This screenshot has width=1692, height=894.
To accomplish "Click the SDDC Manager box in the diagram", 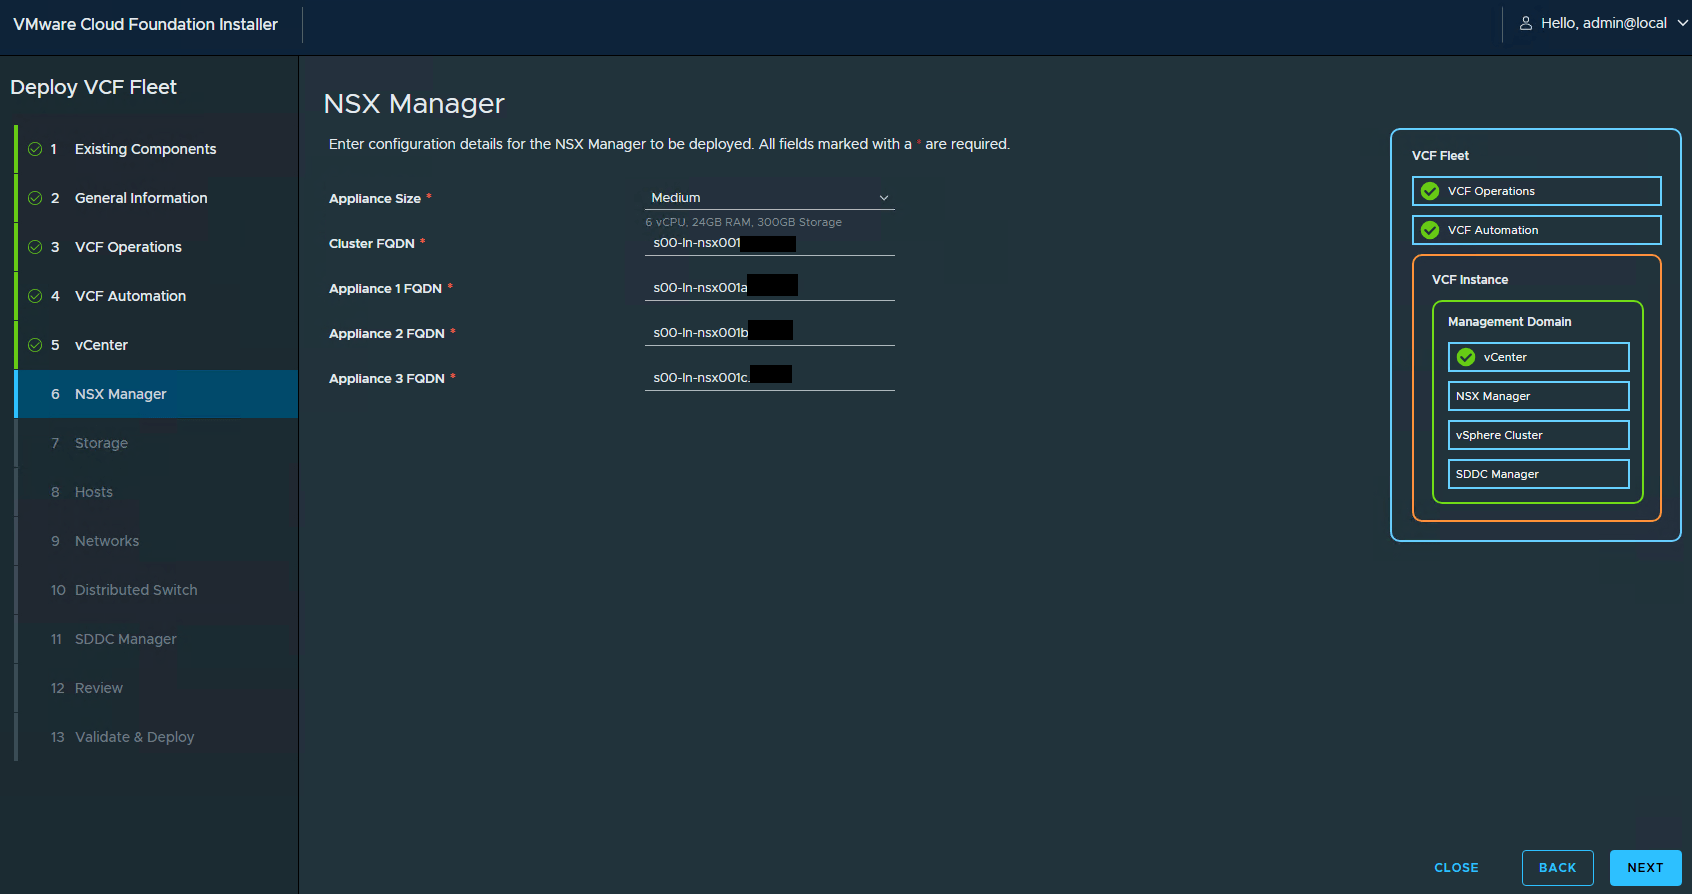I will point(1538,474).
